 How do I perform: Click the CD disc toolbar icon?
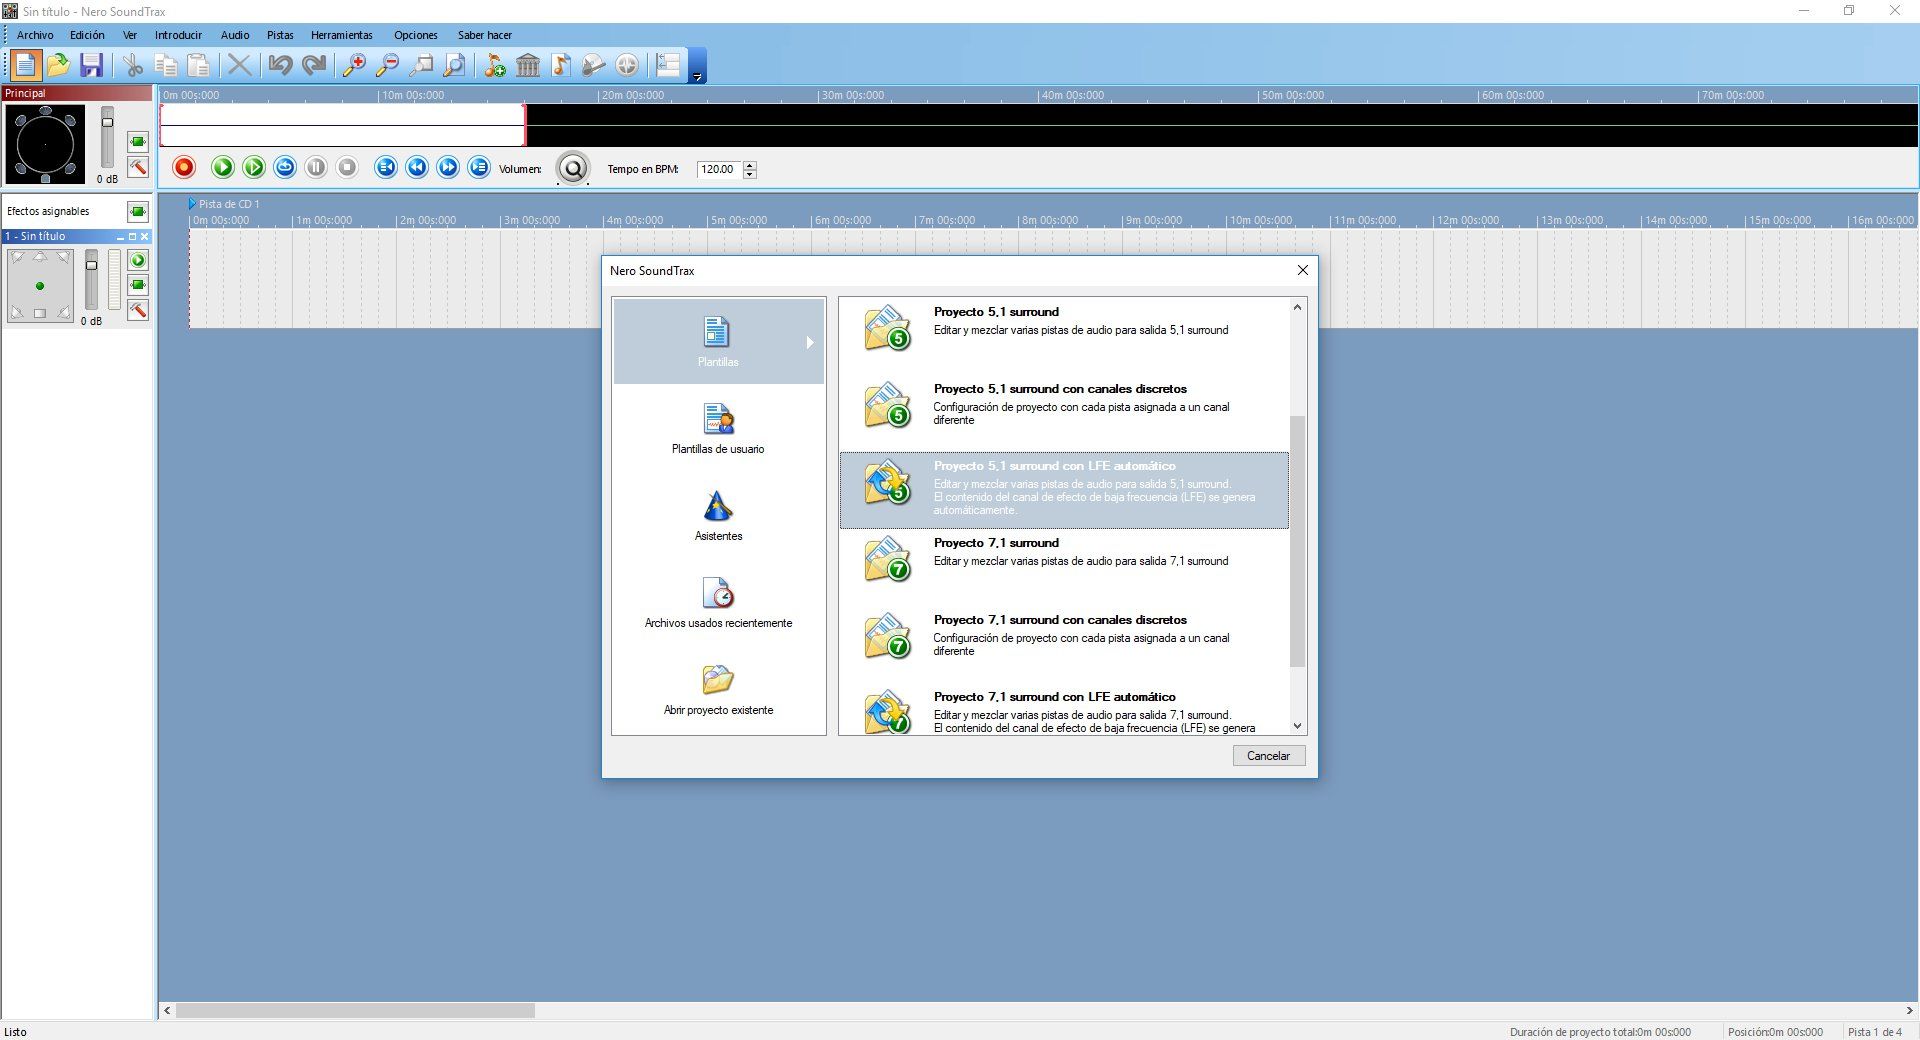coord(627,66)
